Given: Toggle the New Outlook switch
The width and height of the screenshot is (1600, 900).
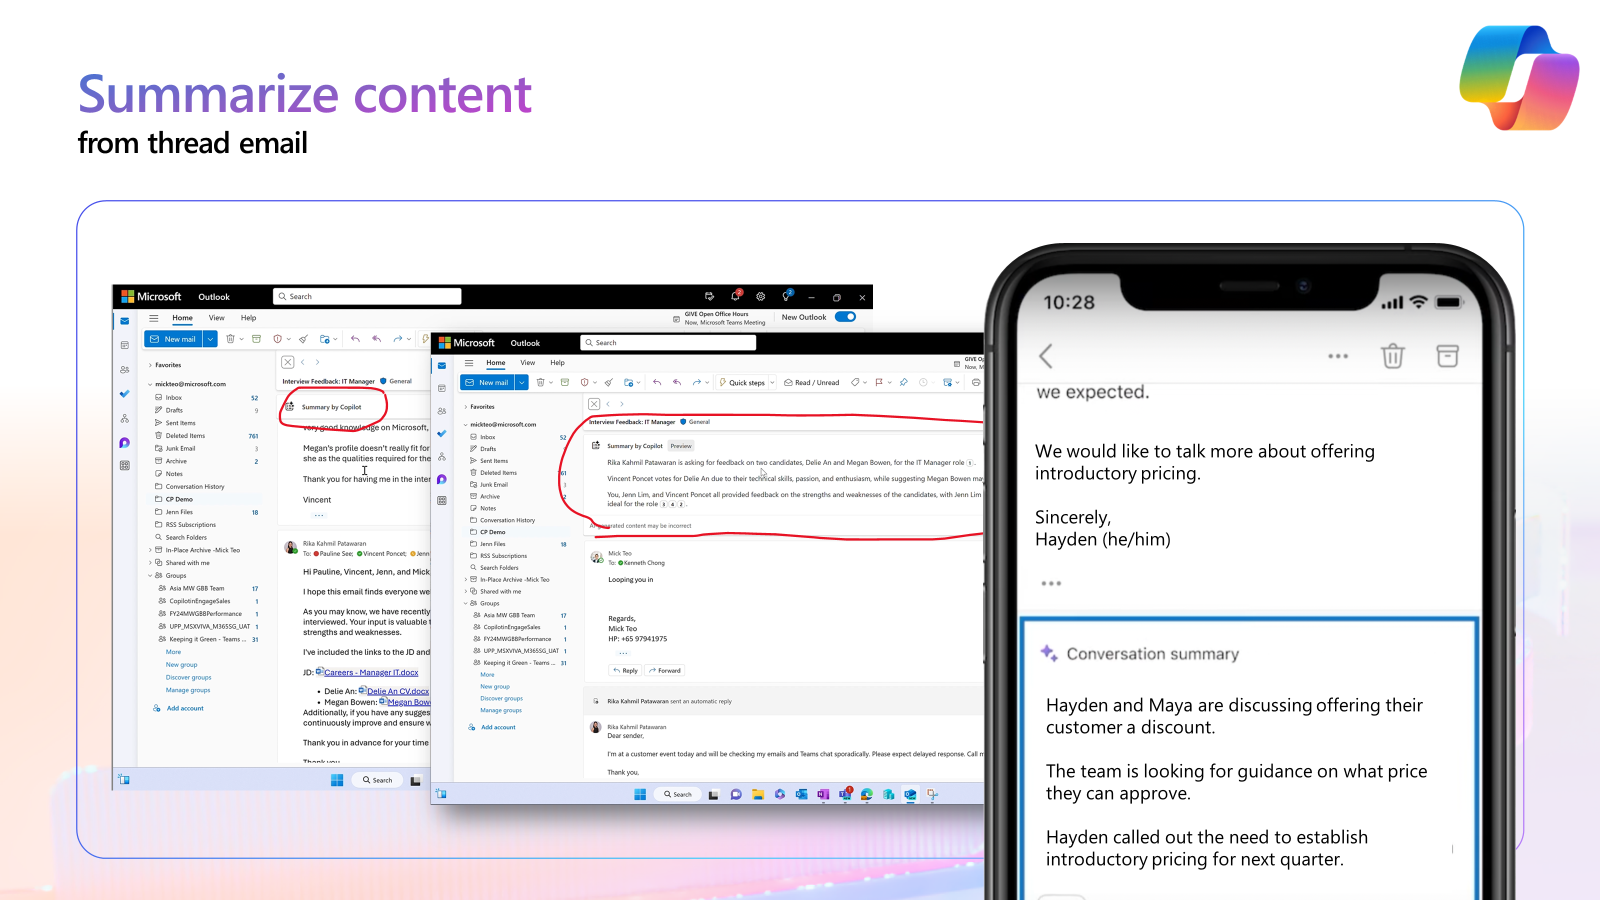Looking at the screenshot, I should 846,316.
